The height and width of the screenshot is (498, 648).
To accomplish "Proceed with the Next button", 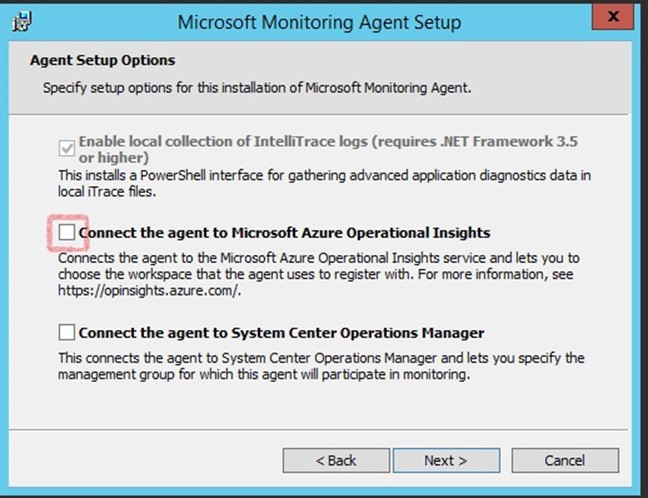I will point(446,460).
